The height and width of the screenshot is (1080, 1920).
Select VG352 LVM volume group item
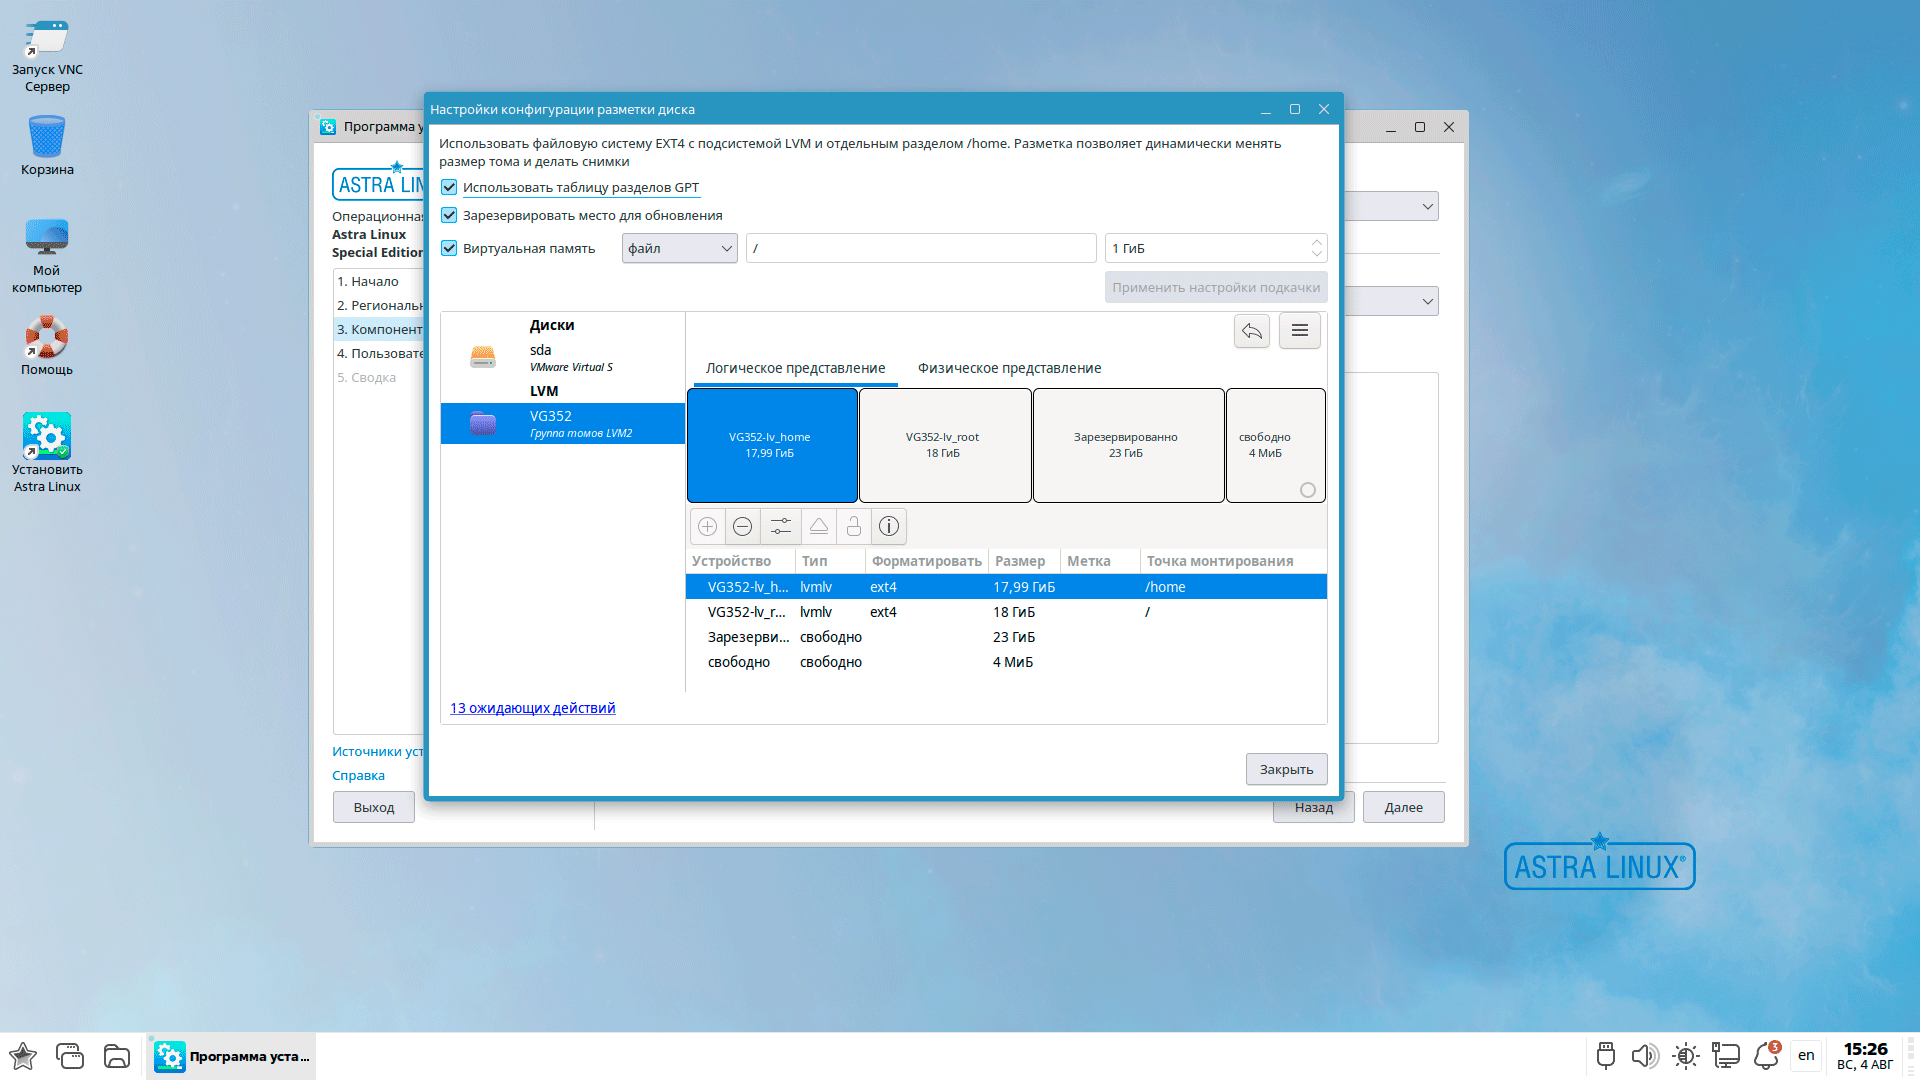pos(563,423)
